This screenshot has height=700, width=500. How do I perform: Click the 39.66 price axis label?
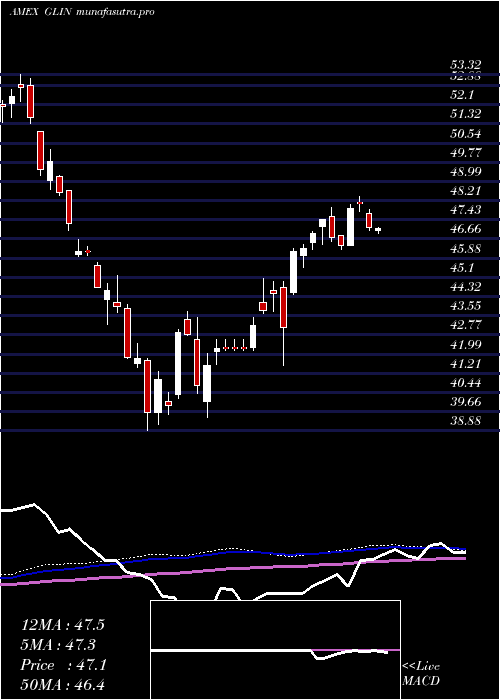tap(465, 402)
